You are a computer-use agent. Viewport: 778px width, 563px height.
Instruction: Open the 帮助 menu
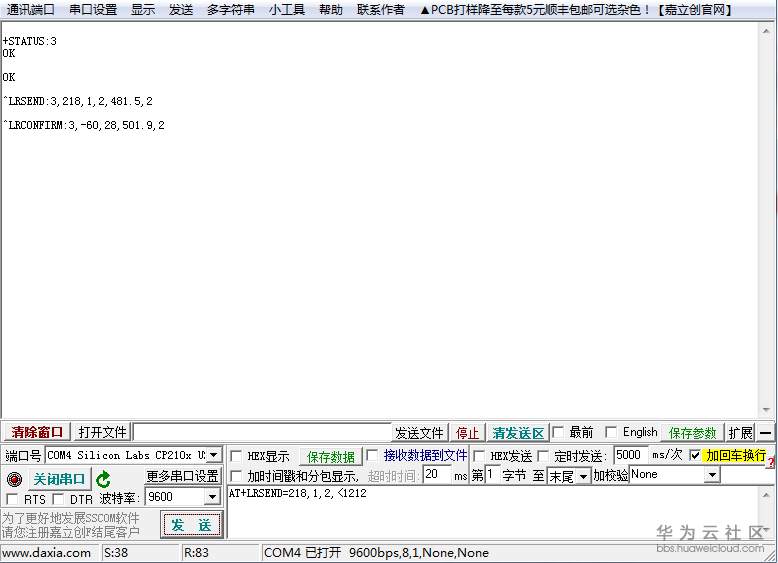[331, 9]
